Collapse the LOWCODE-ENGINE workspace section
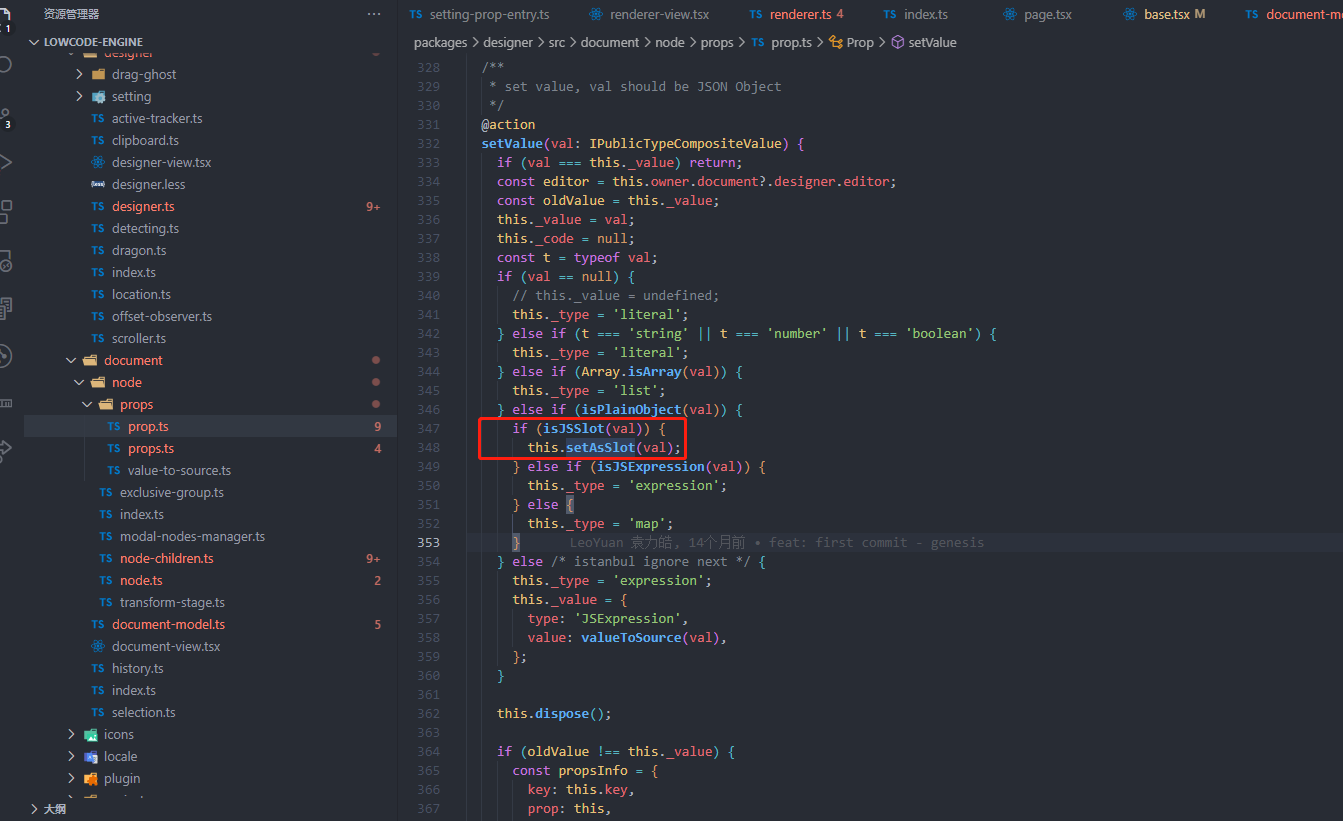The width and height of the screenshot is (1343, 821). coord(36,41)
